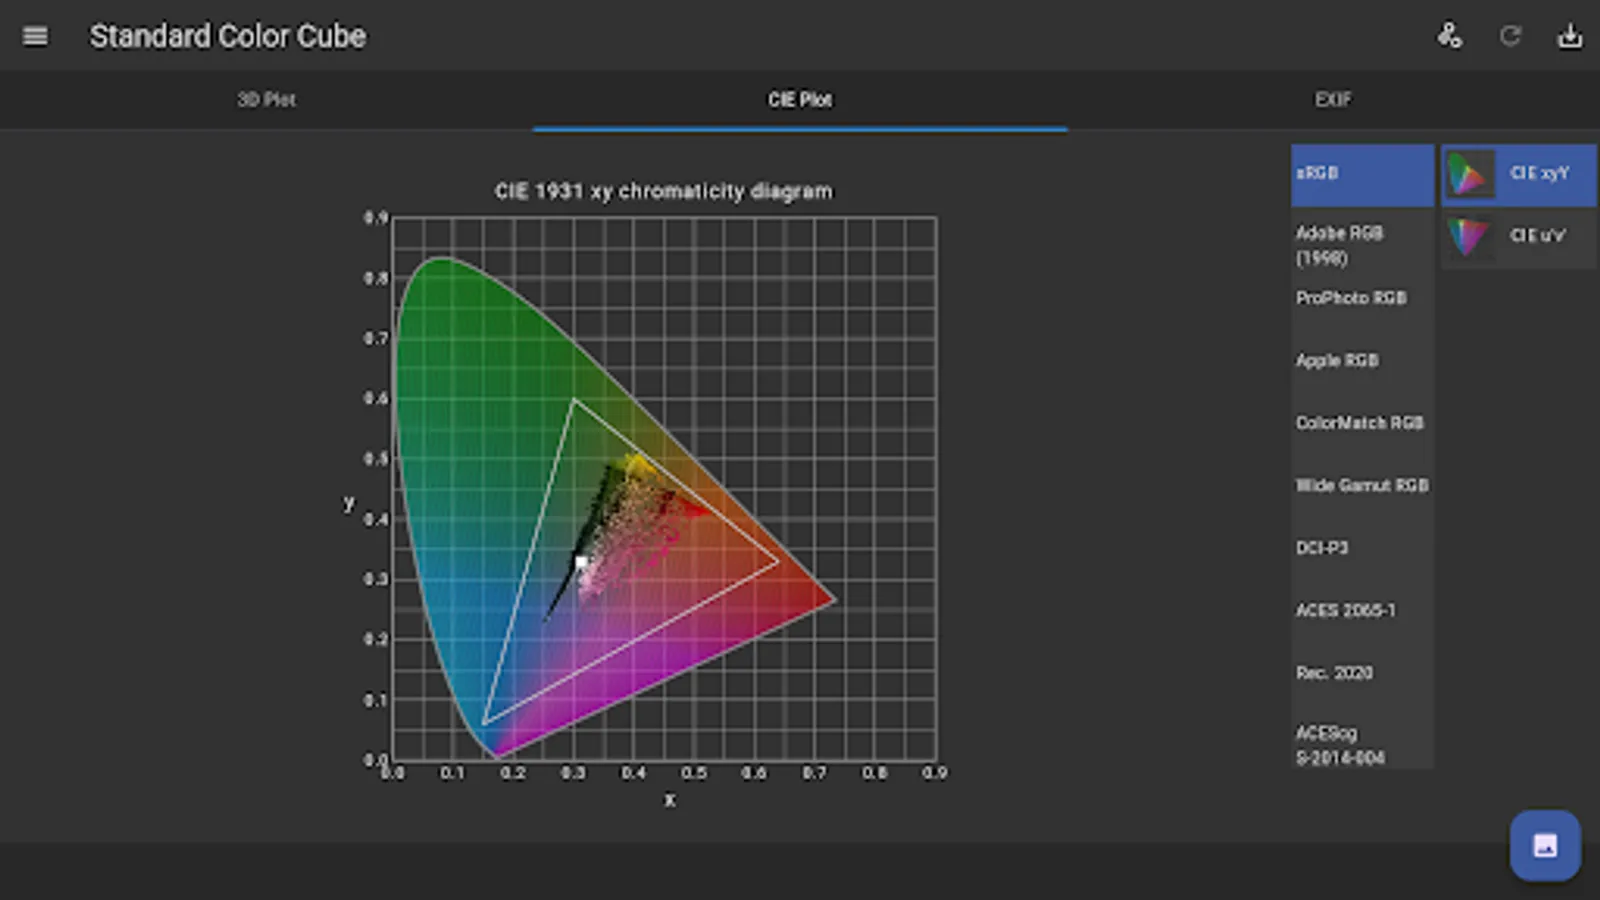
Task: Select the CIE Plot tab
Action: pyautogui.click(x=800, y=100)
